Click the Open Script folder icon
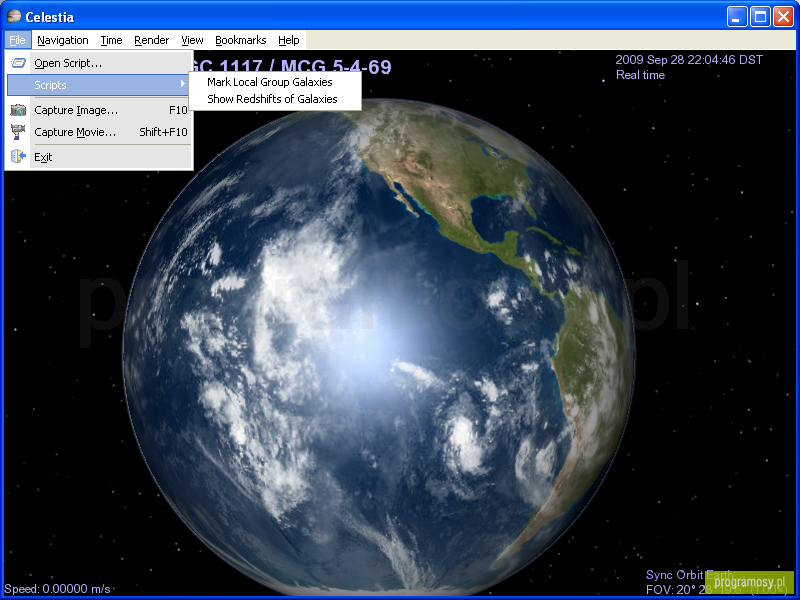800x600 pixels. click(x=18, y=63)
